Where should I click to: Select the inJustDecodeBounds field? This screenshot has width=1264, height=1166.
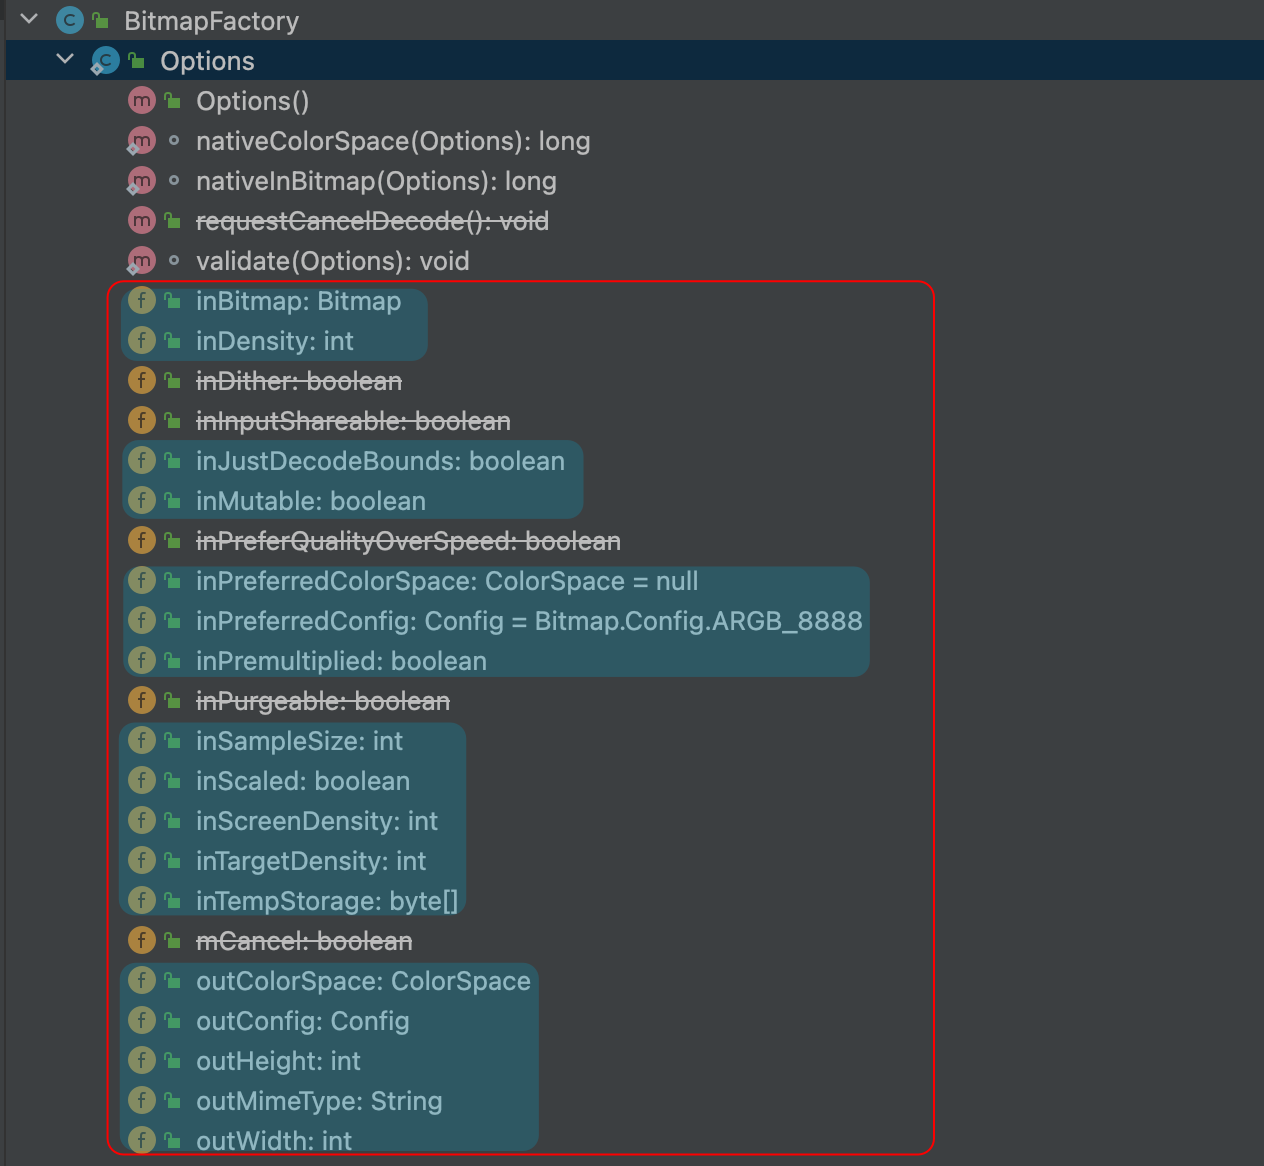(x=380, y=460)
